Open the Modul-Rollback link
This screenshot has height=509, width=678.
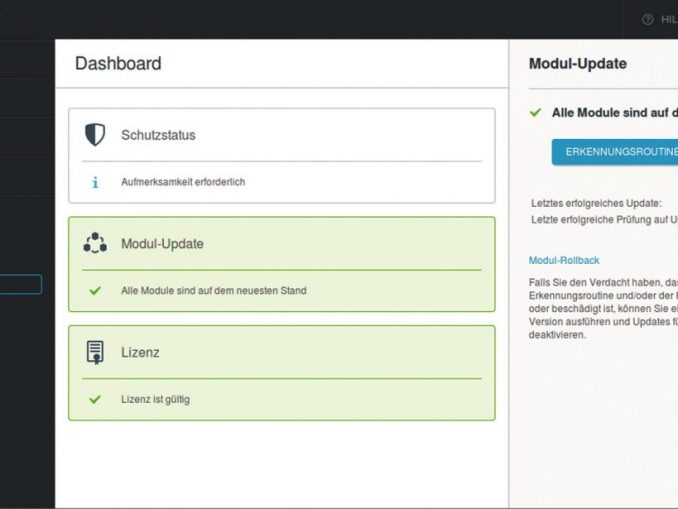tap(564, 260)
